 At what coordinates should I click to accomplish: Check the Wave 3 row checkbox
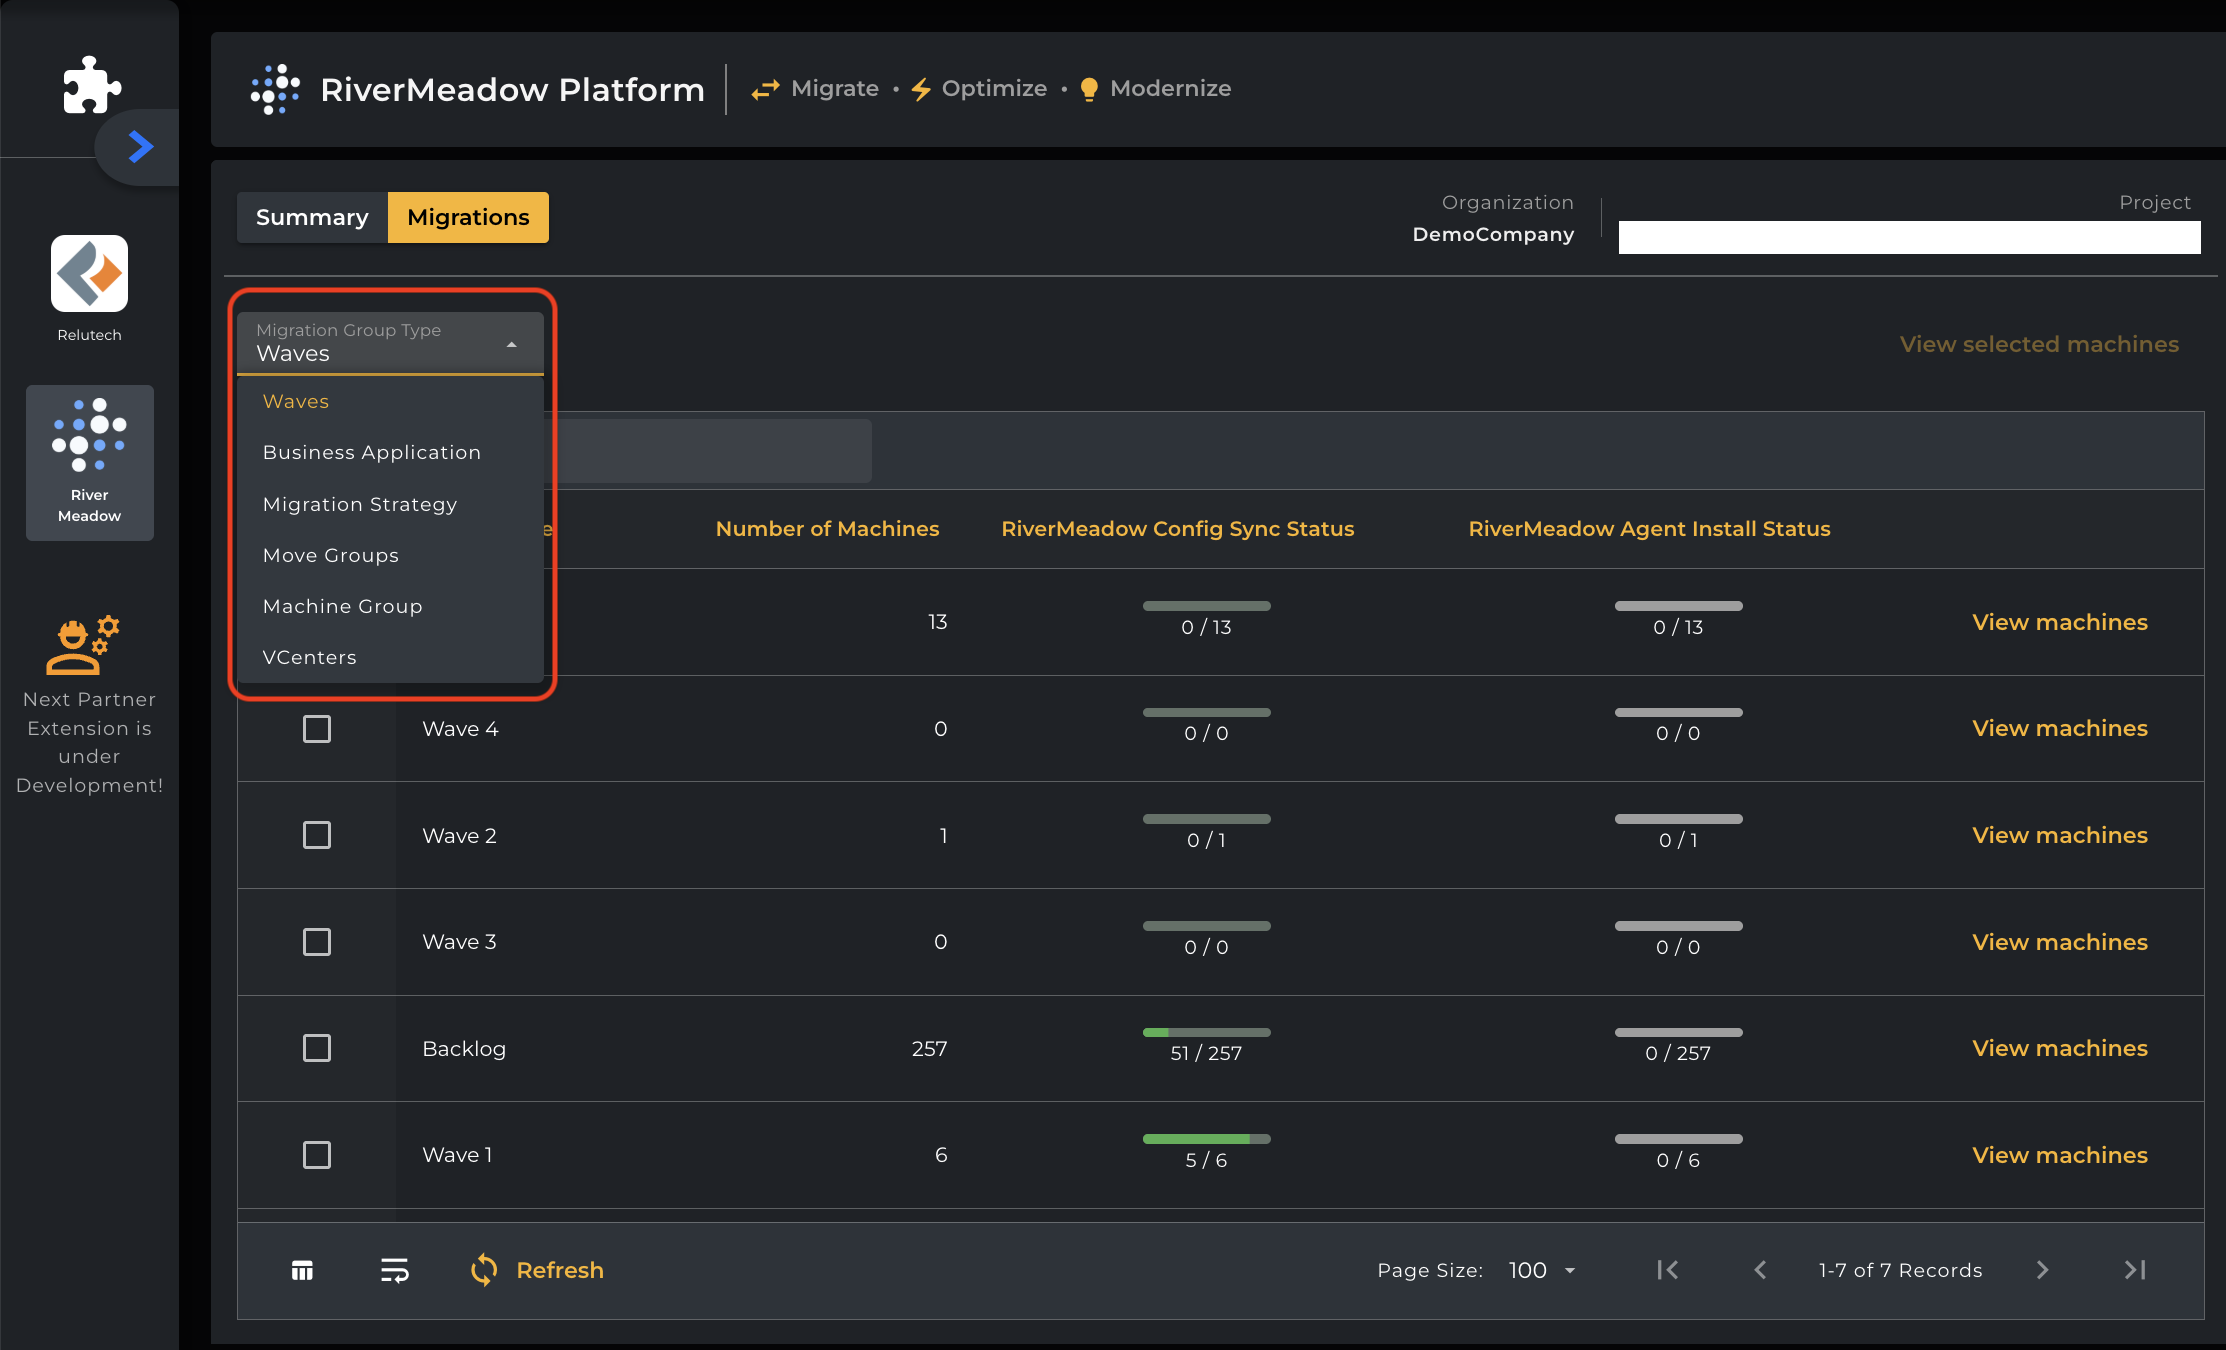317,942
